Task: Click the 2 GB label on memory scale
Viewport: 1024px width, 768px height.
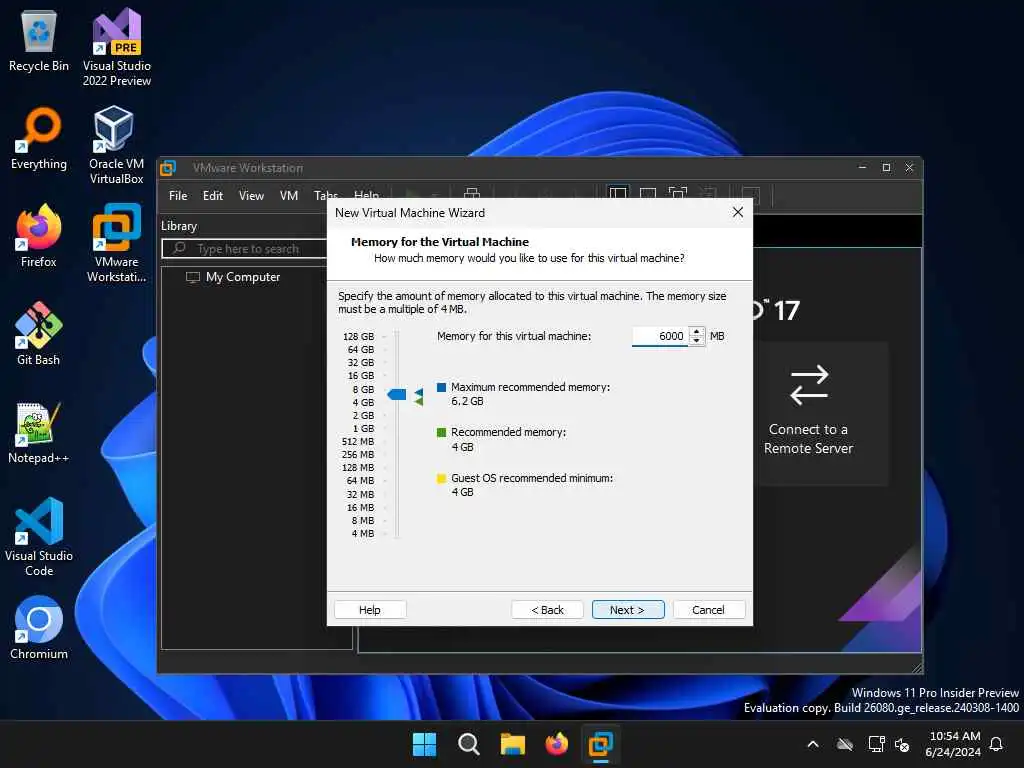Action: click(x=363, y=415)
